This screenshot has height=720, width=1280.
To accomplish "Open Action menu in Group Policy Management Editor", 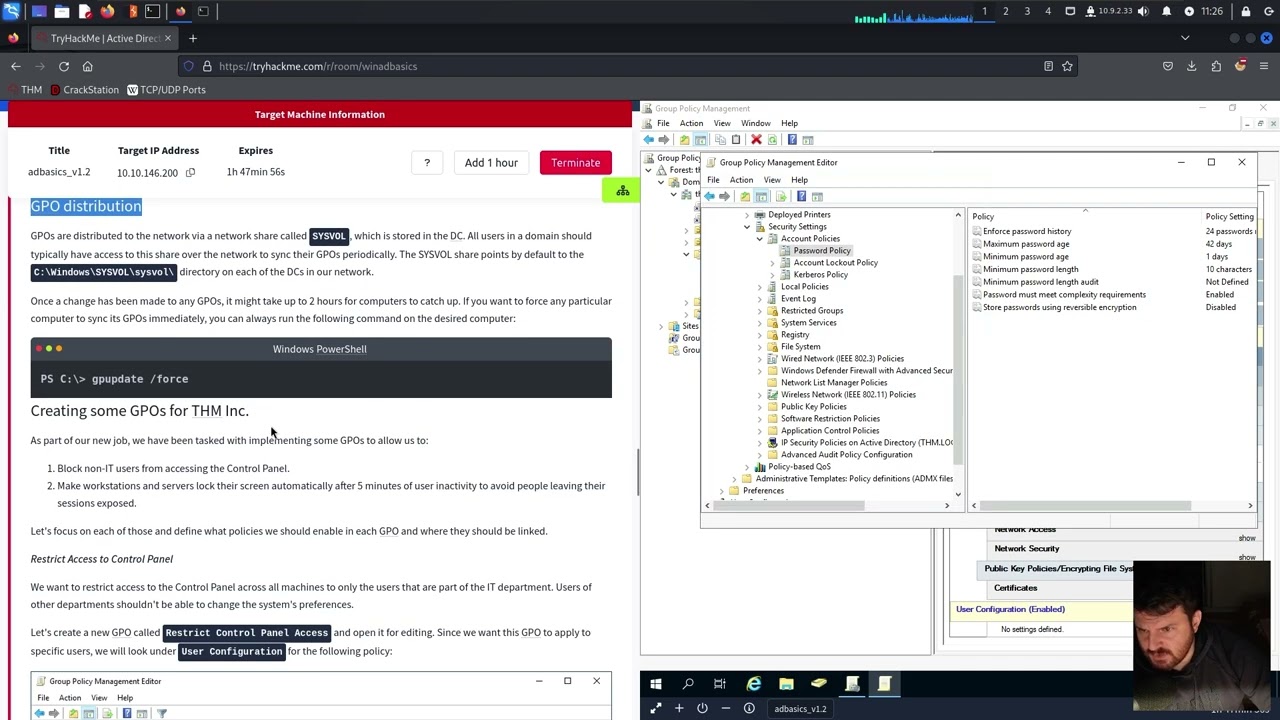I will pyautogui.click(x=741, y=180).
